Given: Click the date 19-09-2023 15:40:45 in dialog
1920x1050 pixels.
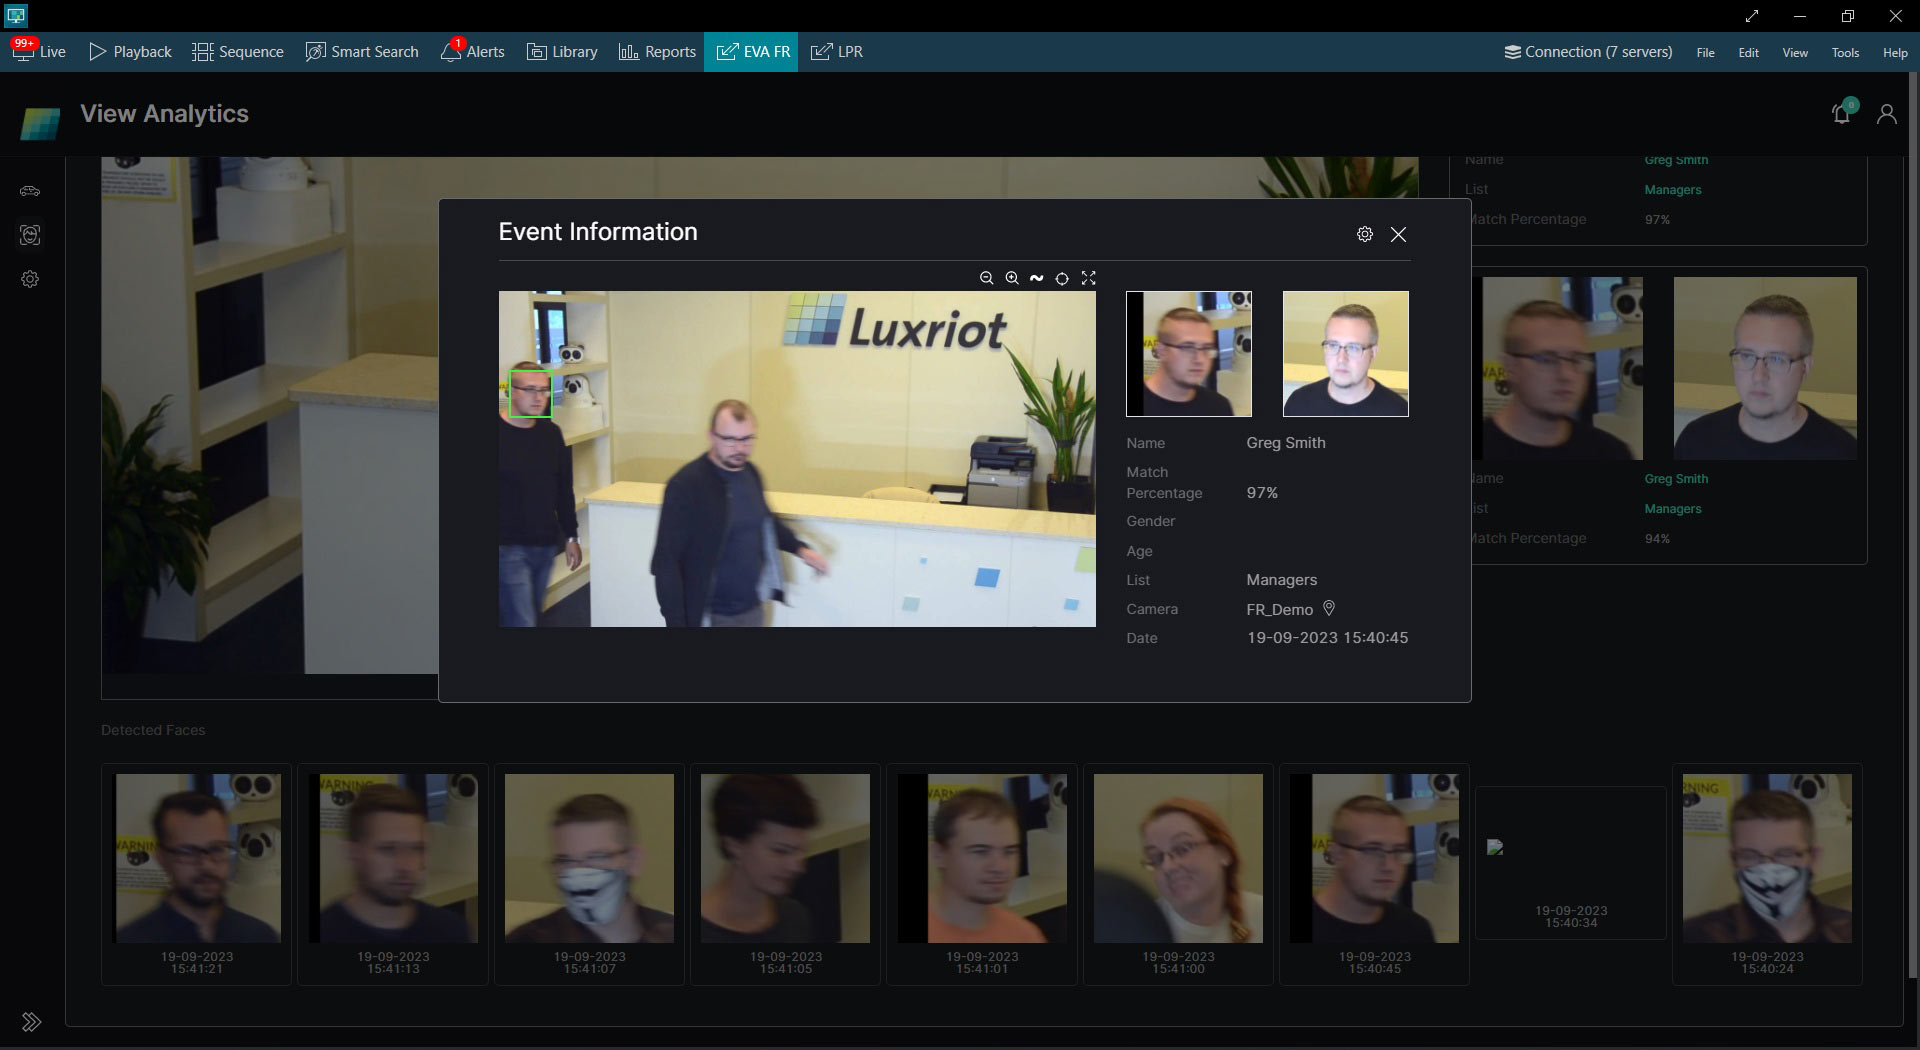Looking at the screenshot, I should pos(1328,638).
